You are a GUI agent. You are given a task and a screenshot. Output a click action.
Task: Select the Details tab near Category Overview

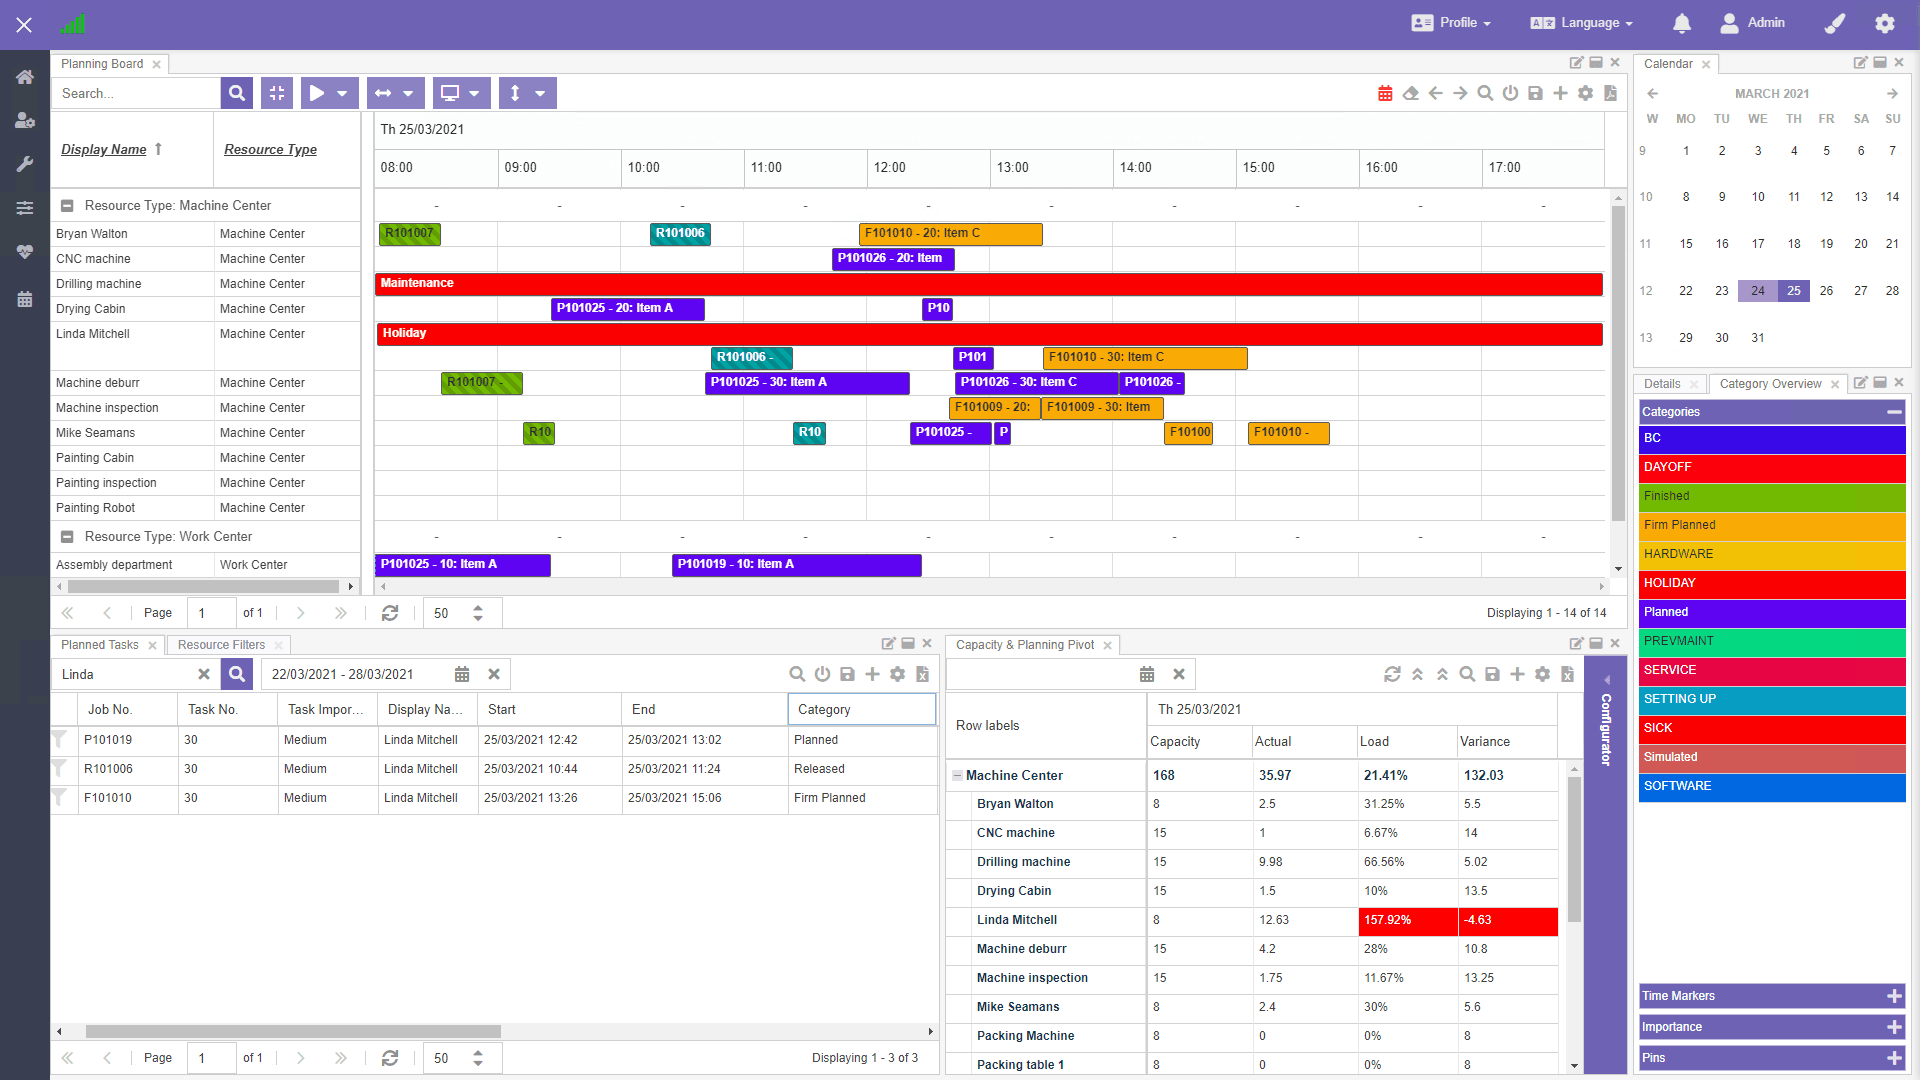[x=1661, y=383]
